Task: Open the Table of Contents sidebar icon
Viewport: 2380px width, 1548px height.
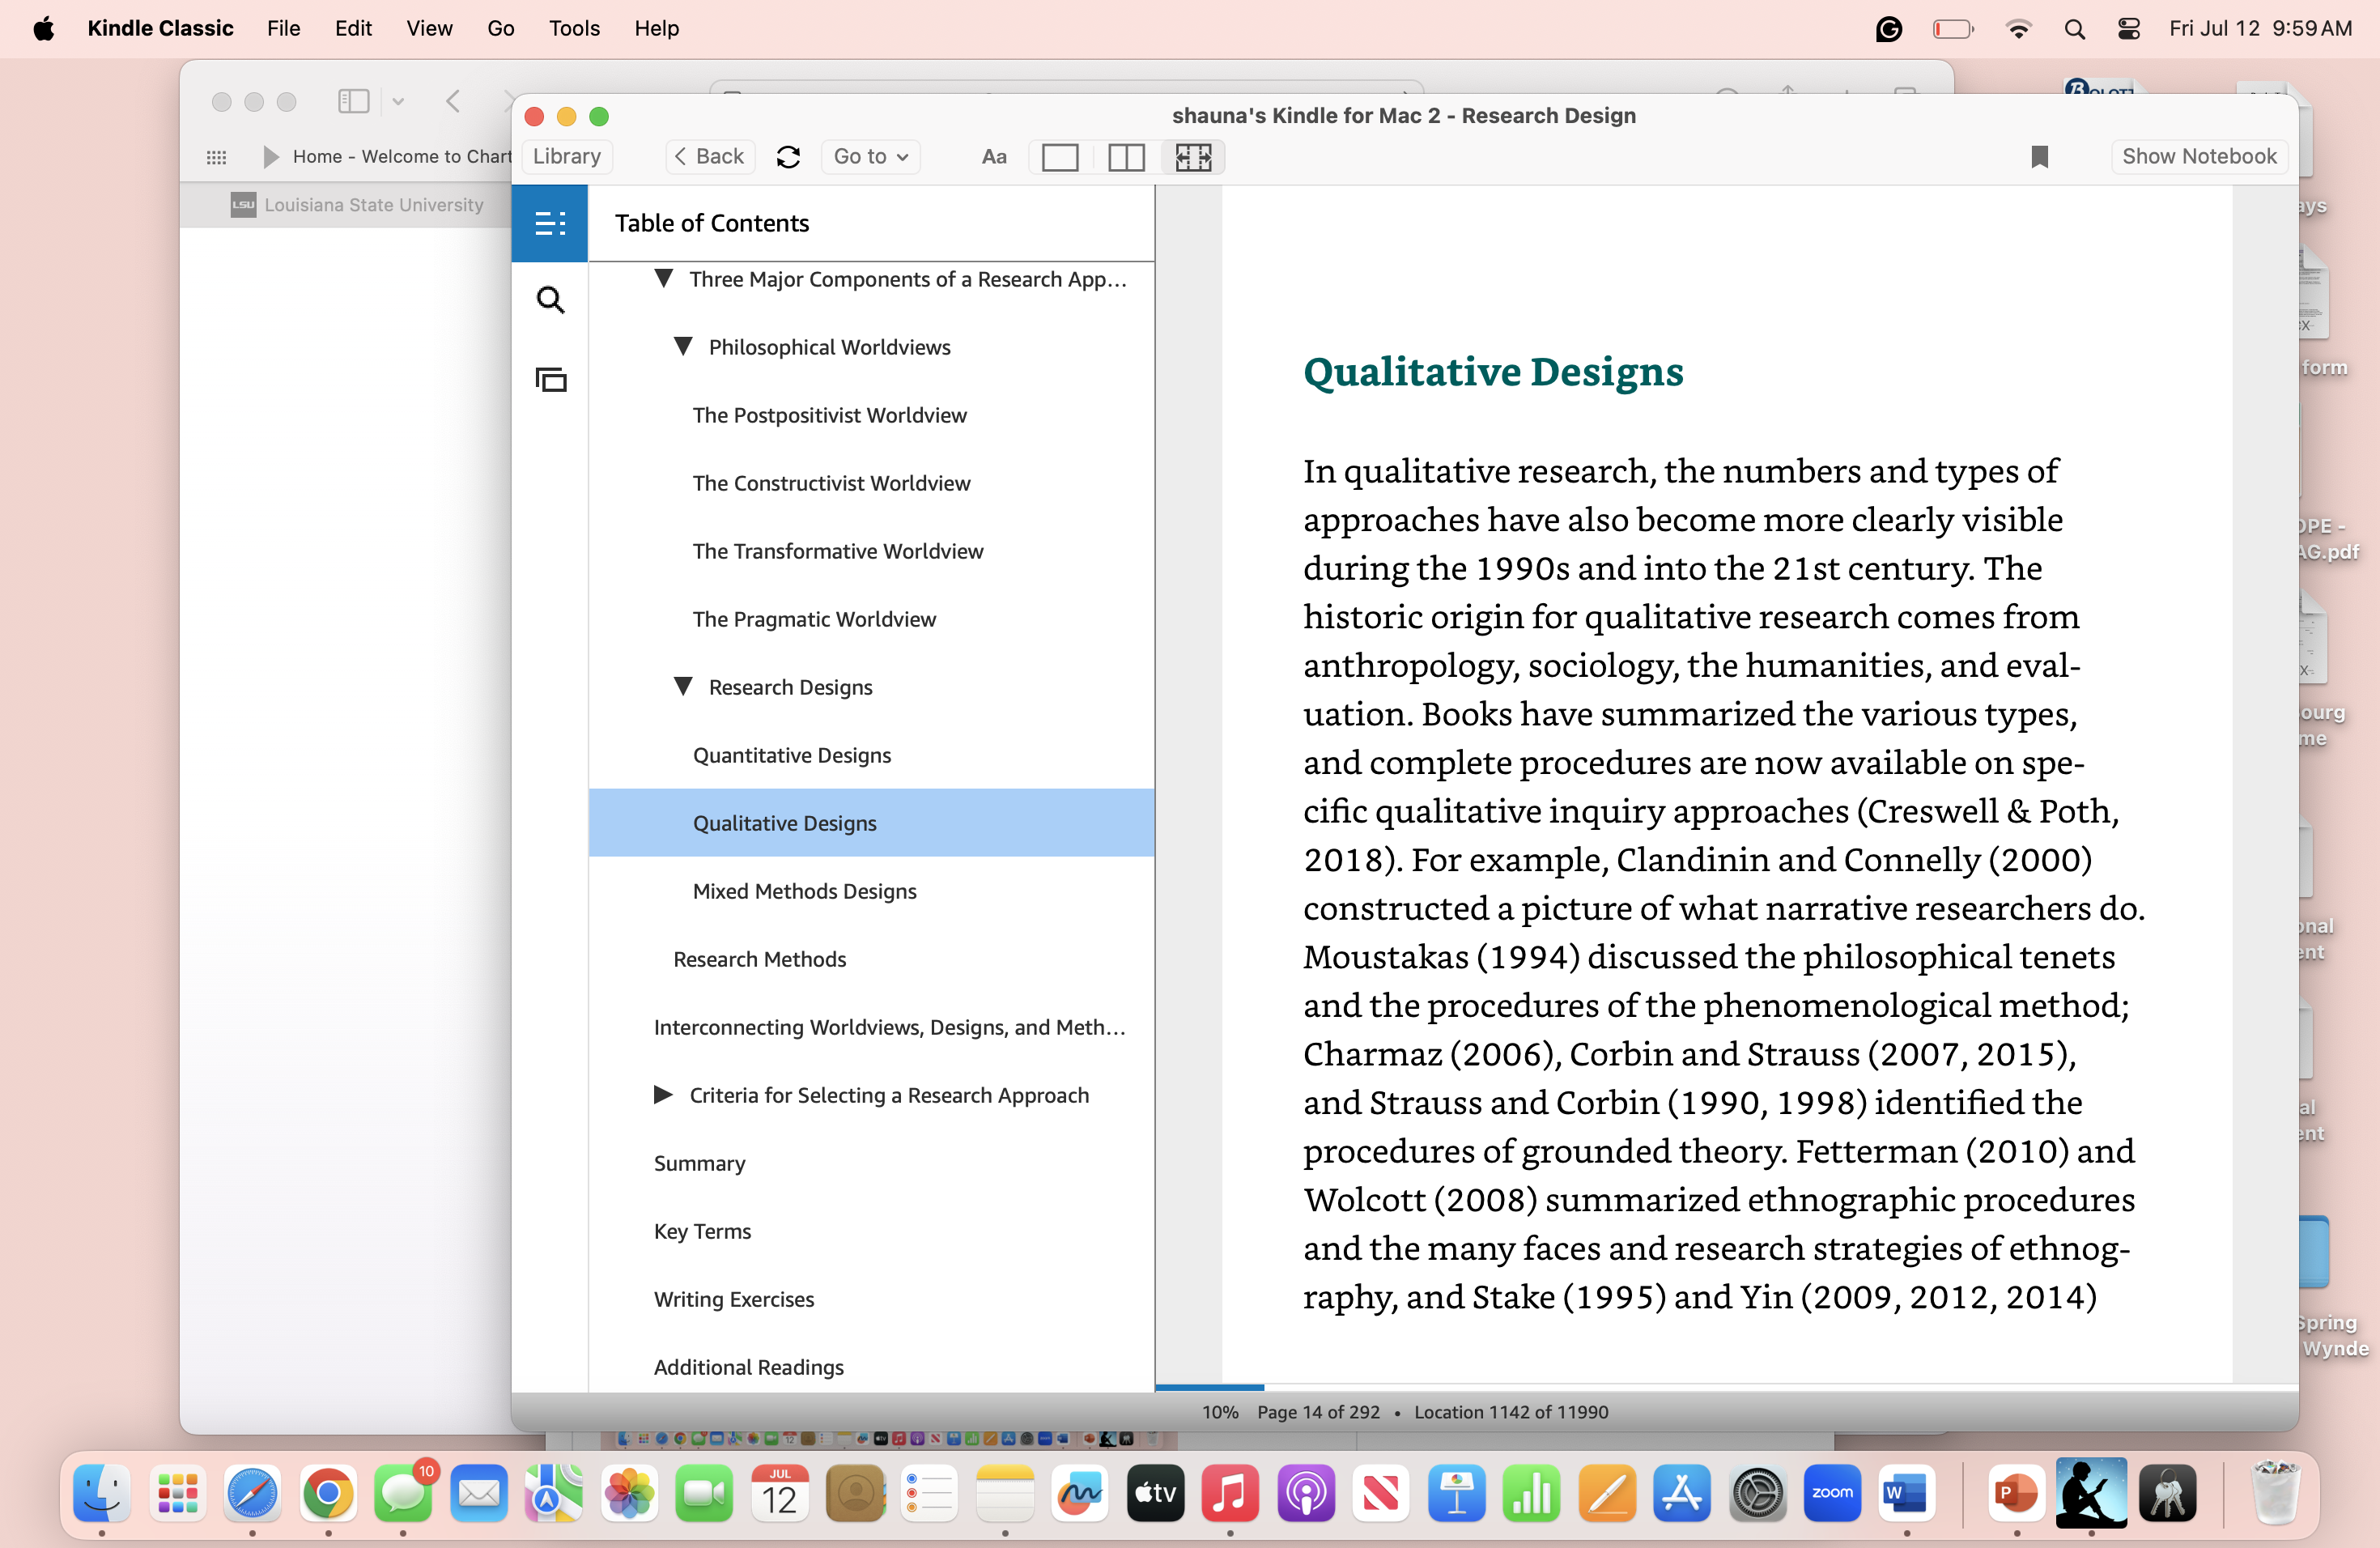Action: (549, 223)
